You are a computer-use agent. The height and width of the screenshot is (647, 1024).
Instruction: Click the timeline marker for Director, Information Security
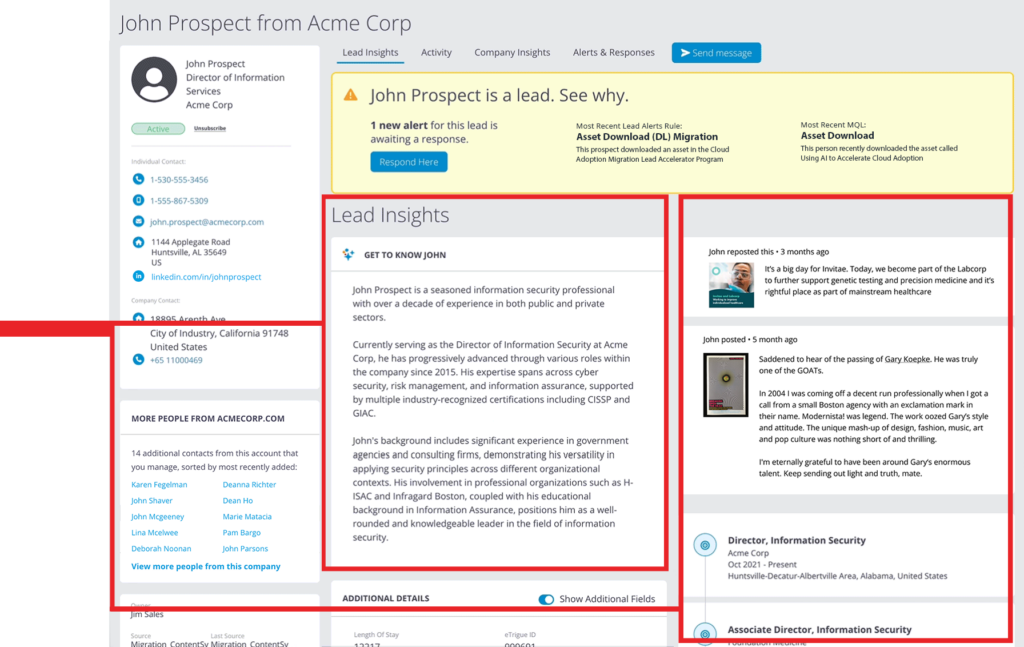(705, 544)
